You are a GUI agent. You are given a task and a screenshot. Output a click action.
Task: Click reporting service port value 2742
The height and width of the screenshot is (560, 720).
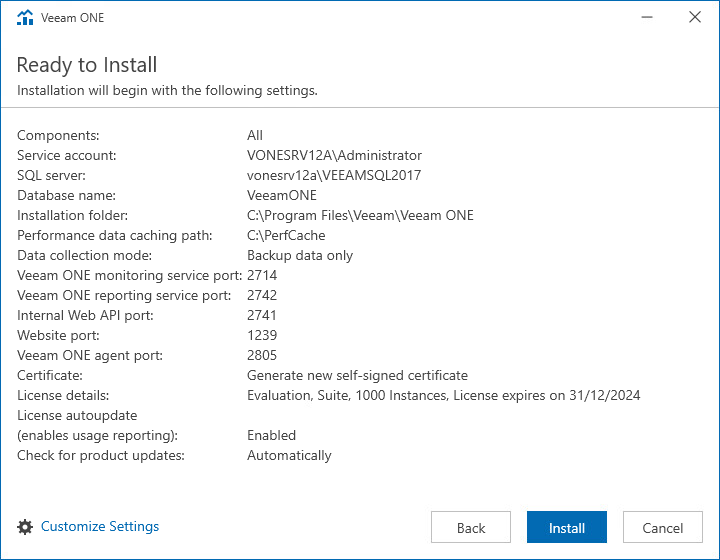262,296
